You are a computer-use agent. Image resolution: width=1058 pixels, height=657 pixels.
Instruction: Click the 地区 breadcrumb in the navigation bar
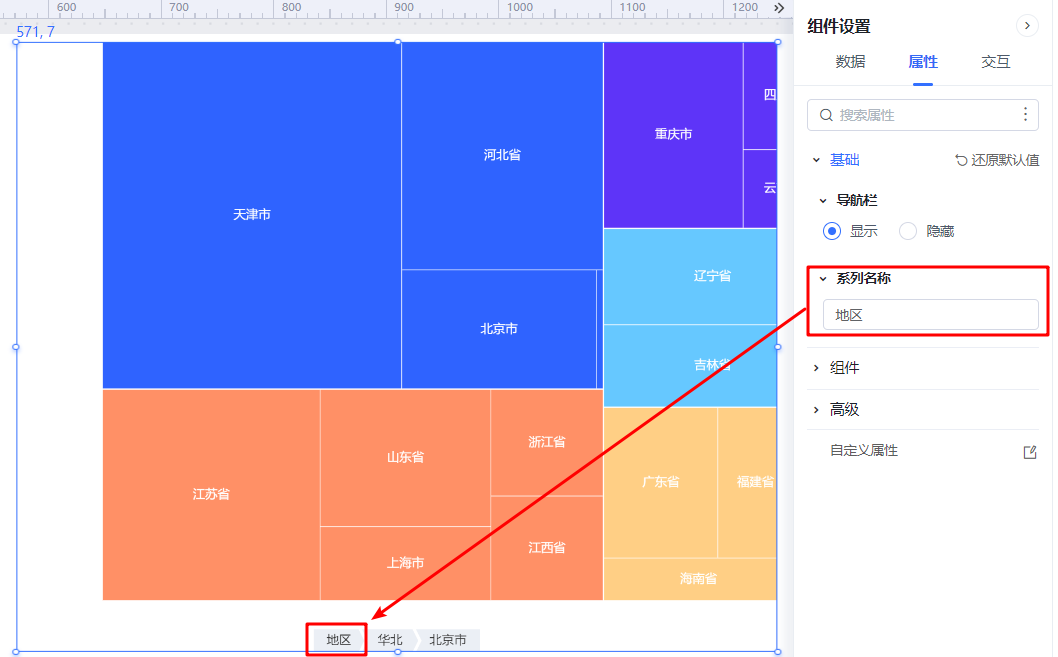pyautogui.click(x=338, y=639)
